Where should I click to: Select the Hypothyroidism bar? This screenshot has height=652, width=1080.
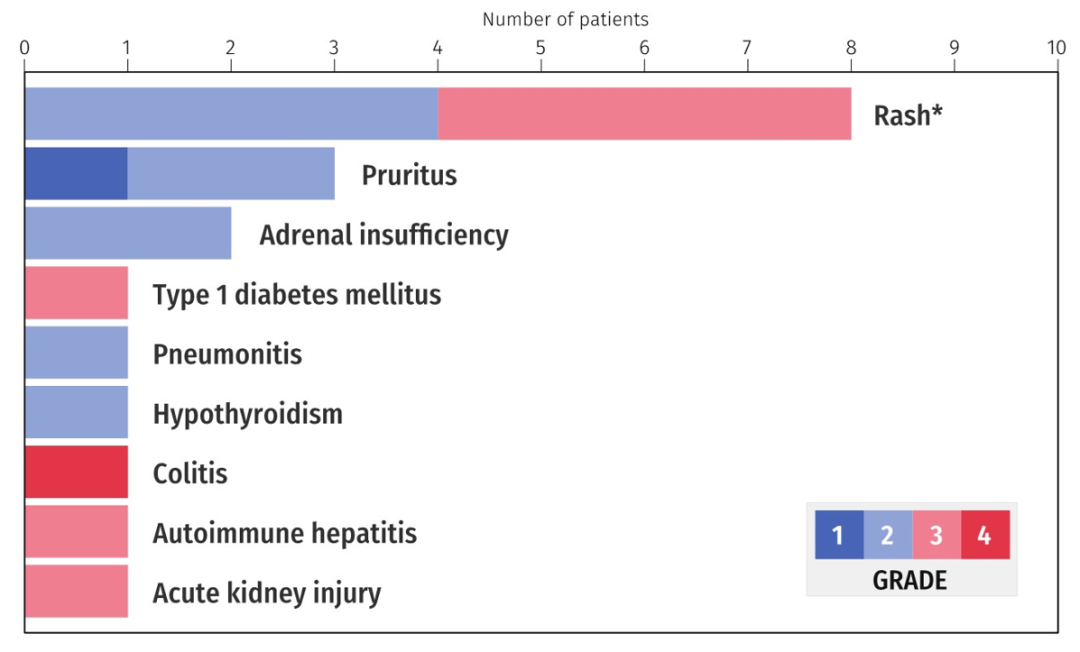(x=76, y=412)
